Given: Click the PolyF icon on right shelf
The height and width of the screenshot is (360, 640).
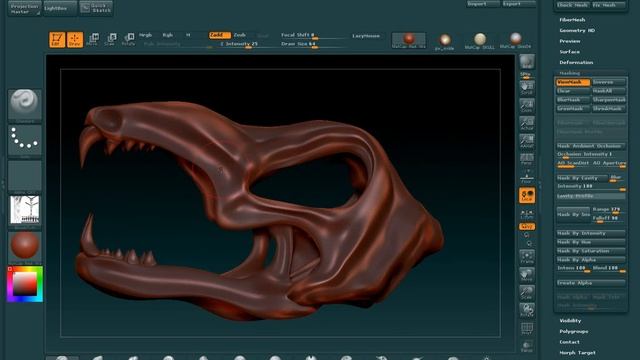Looking at the screenshot, I should (527, 329).
